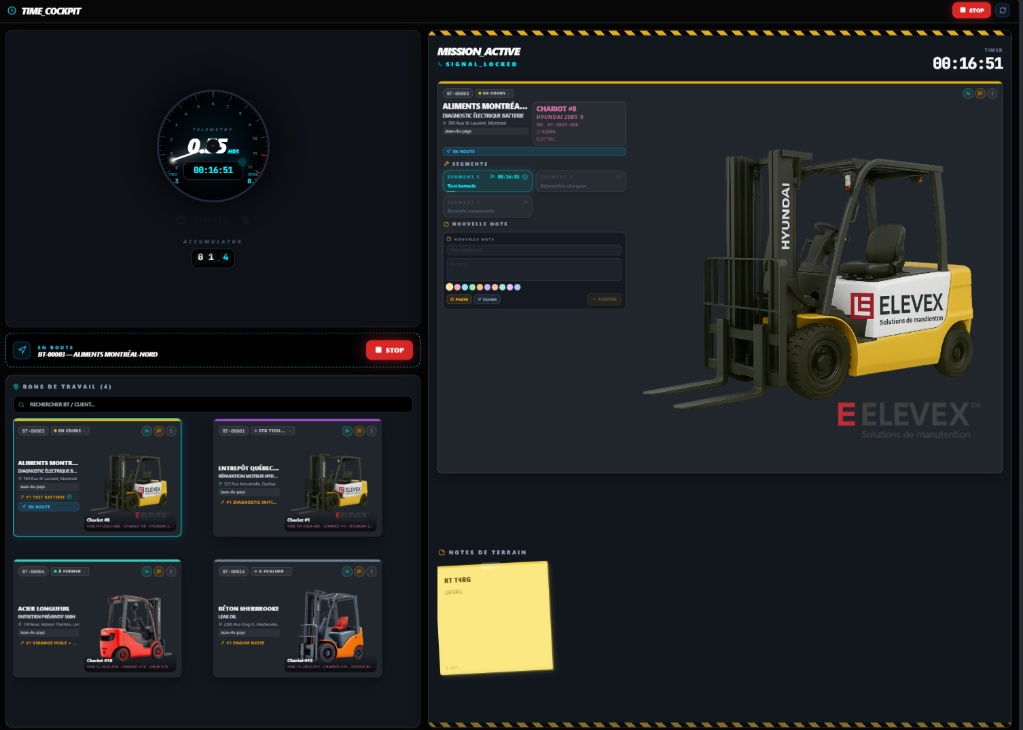Click the note title input field
The width and height of the screenshot is (1023, 730).
pos(534,250)
